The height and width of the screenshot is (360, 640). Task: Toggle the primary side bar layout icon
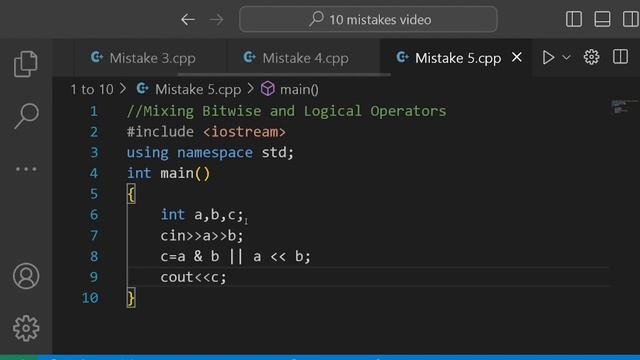(x=574, y=19)
